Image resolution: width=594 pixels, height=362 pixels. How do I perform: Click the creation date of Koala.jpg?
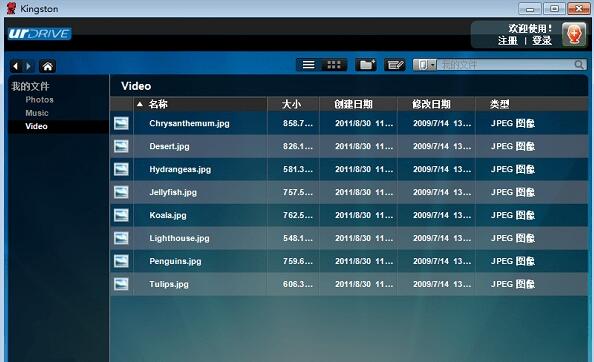click(364, 215)
